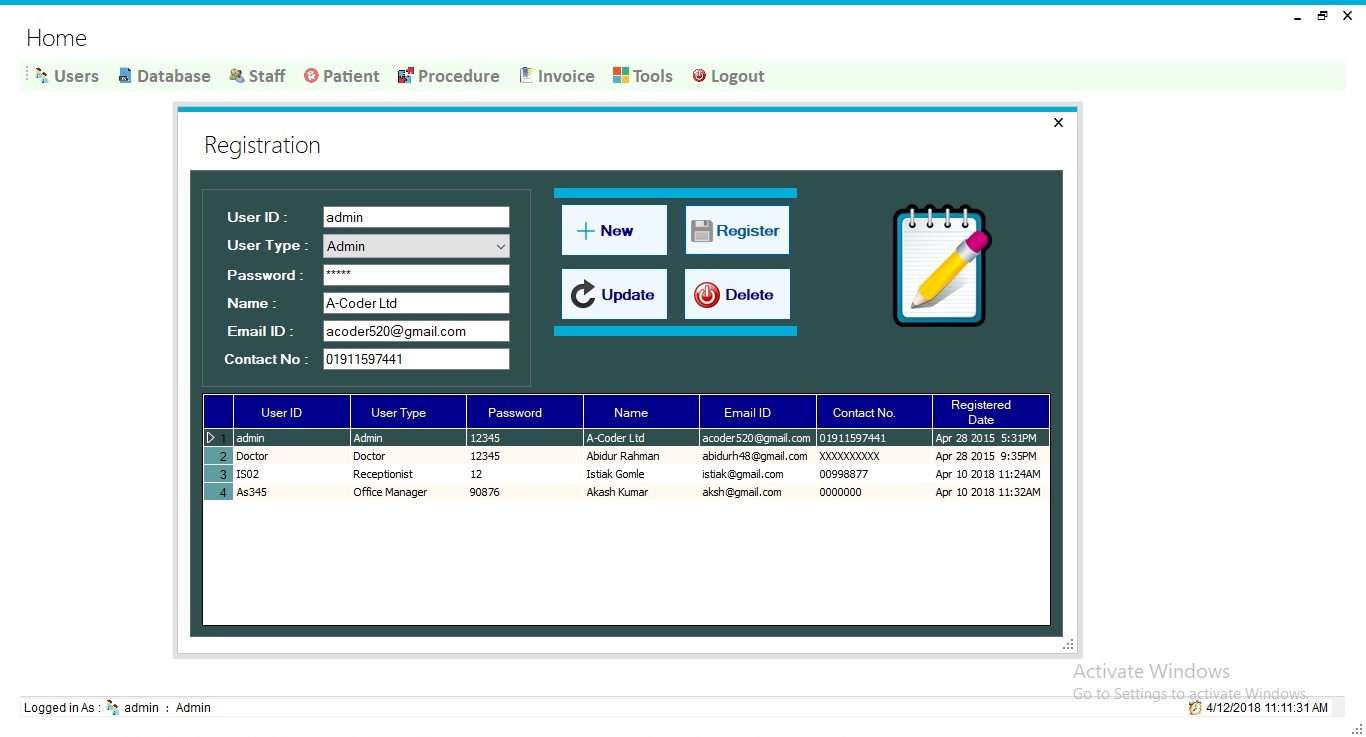Open the Database menu

pos(164,76)
